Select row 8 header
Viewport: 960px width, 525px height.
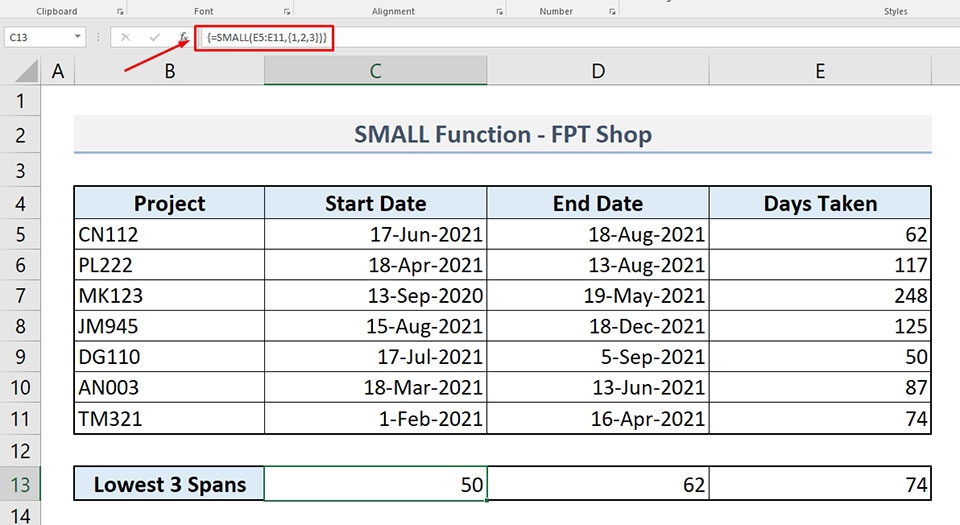[20, 326]
